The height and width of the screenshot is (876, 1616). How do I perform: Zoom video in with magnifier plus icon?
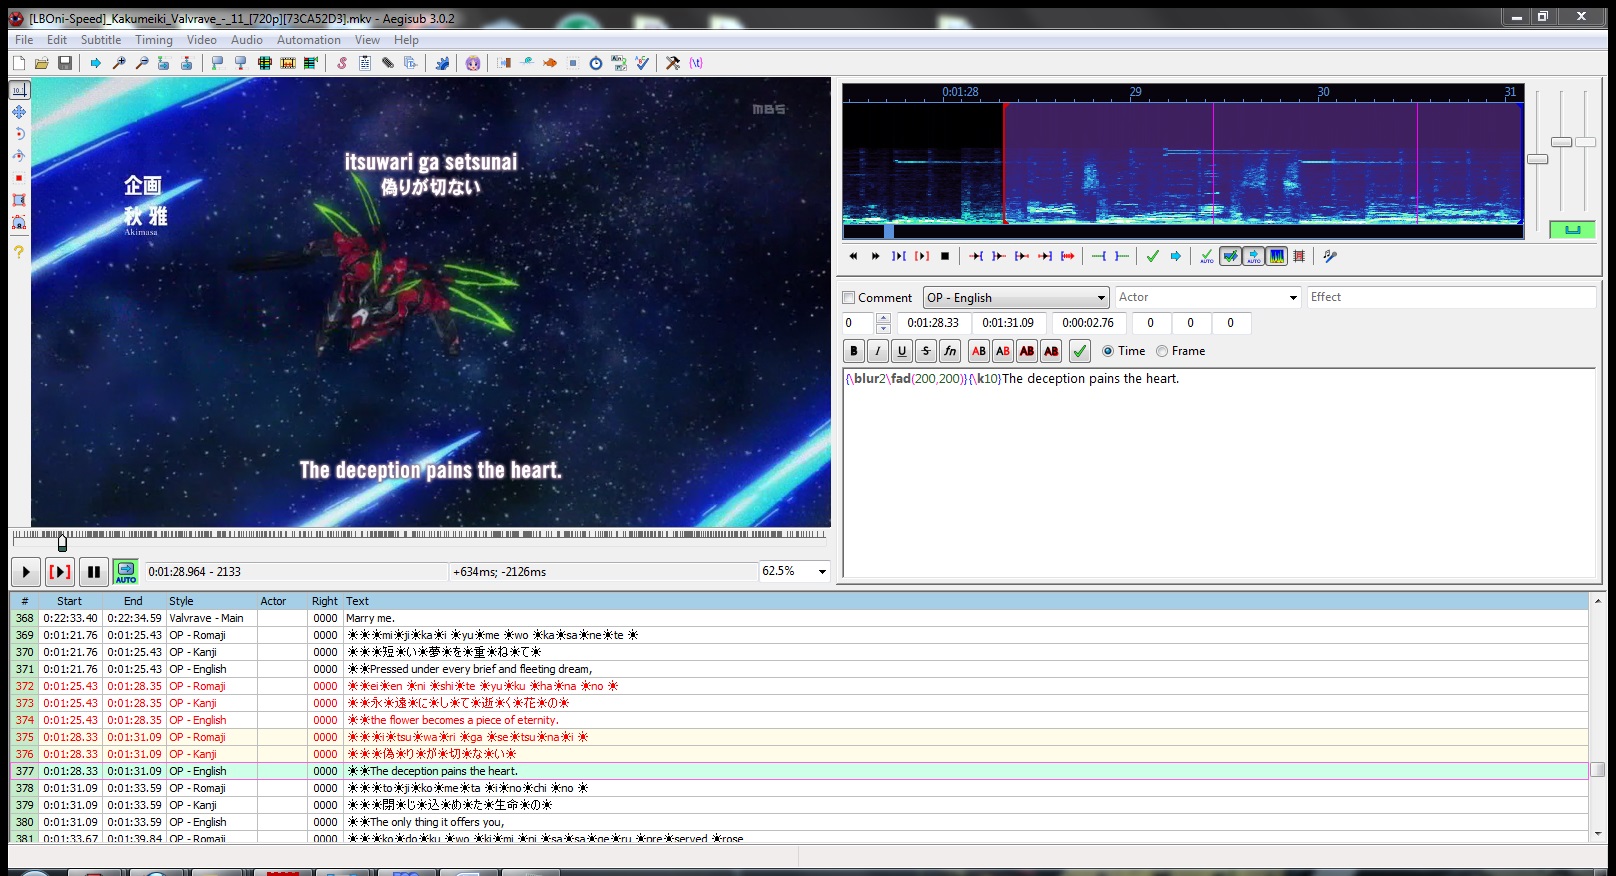[119, 63]
